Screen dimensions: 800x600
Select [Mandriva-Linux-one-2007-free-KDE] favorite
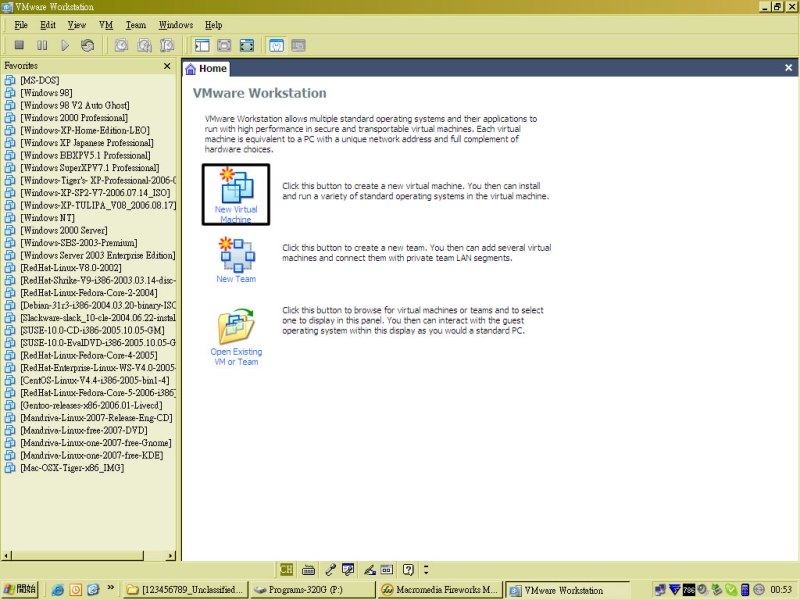pyautogui.click(x=91, y=455)
